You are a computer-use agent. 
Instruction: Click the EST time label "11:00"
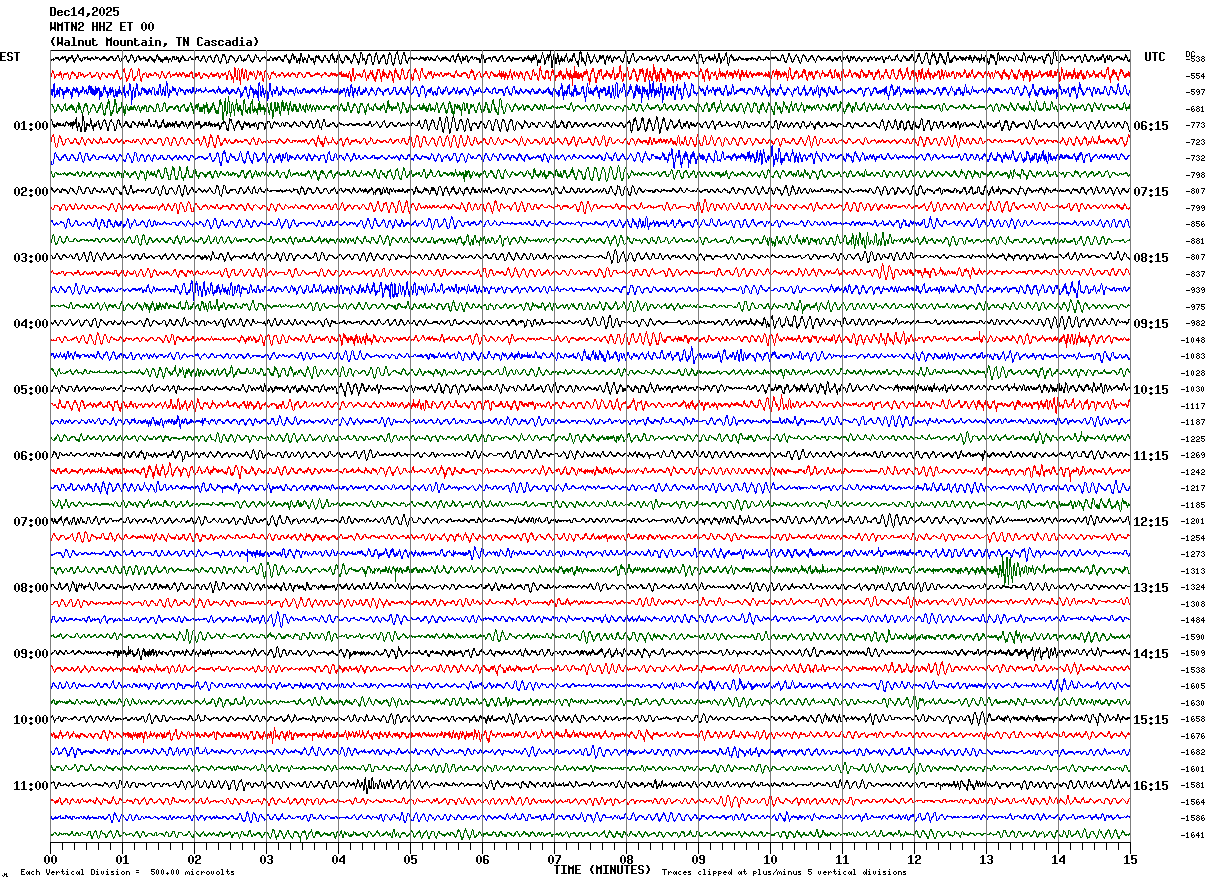tap(31, 786)
